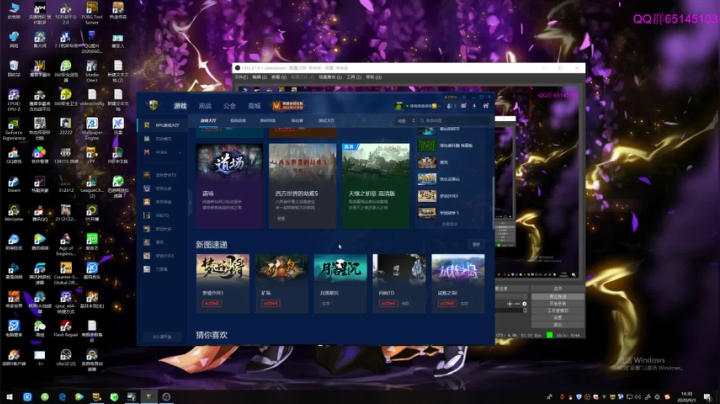720x404 pixels.
Task: Open the notification center icon in taskbar
Action: coord(707,397)
